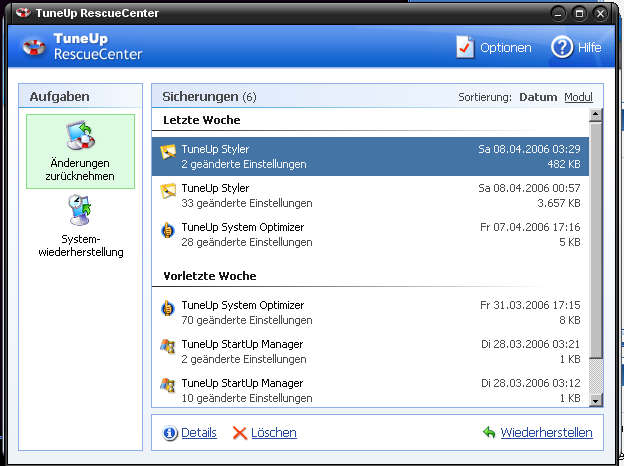Click the 'Letzte Woche' group header

pos(202,120)
